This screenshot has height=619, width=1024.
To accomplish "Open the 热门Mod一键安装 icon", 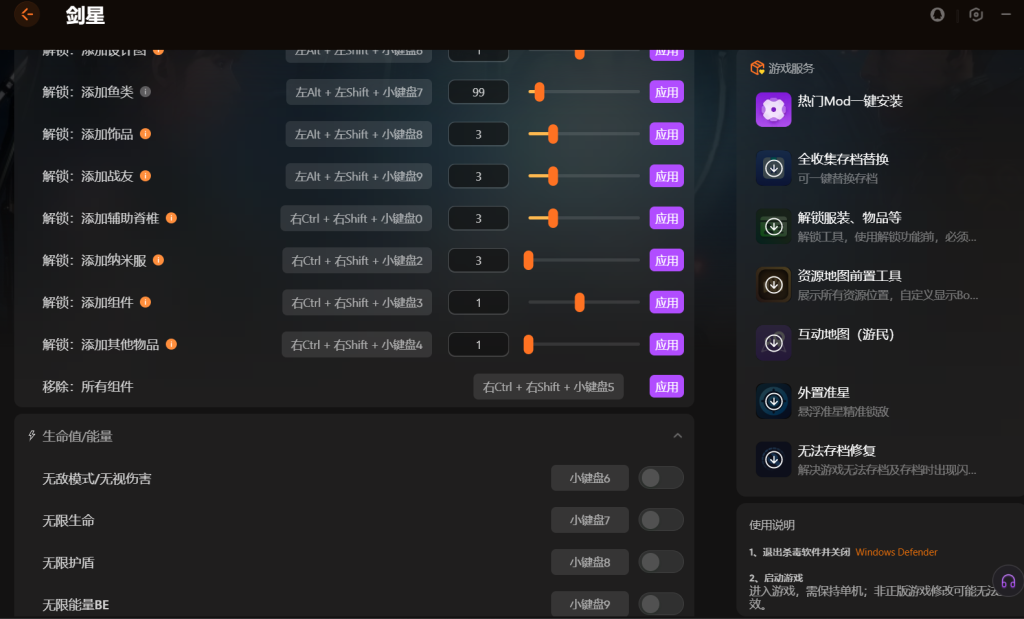I will 773,110.
